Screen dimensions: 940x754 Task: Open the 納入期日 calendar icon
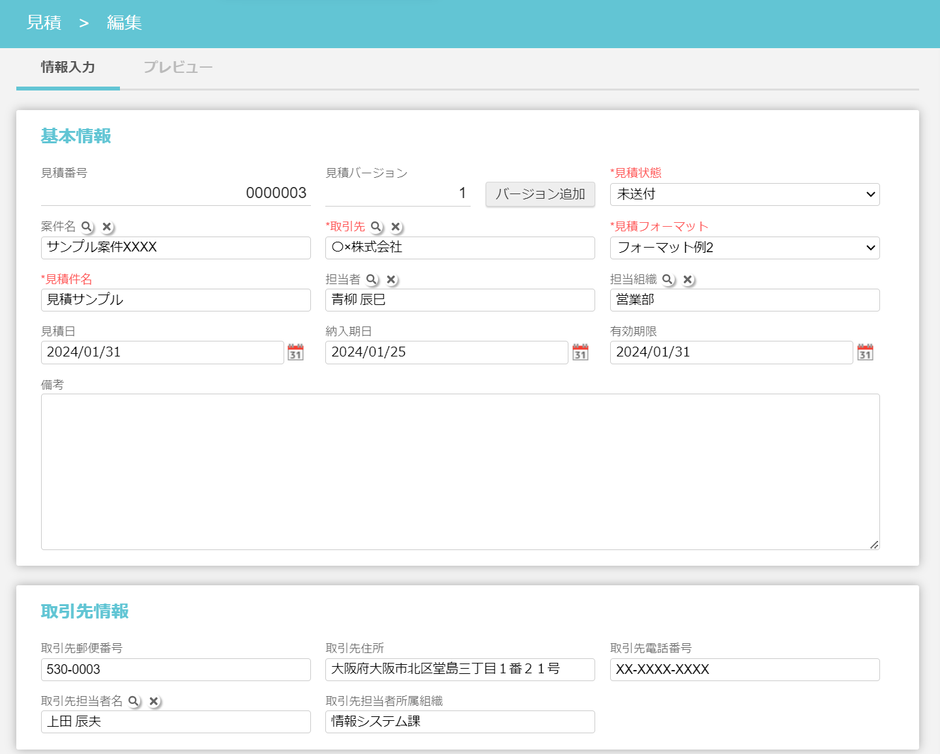(580, 352)
